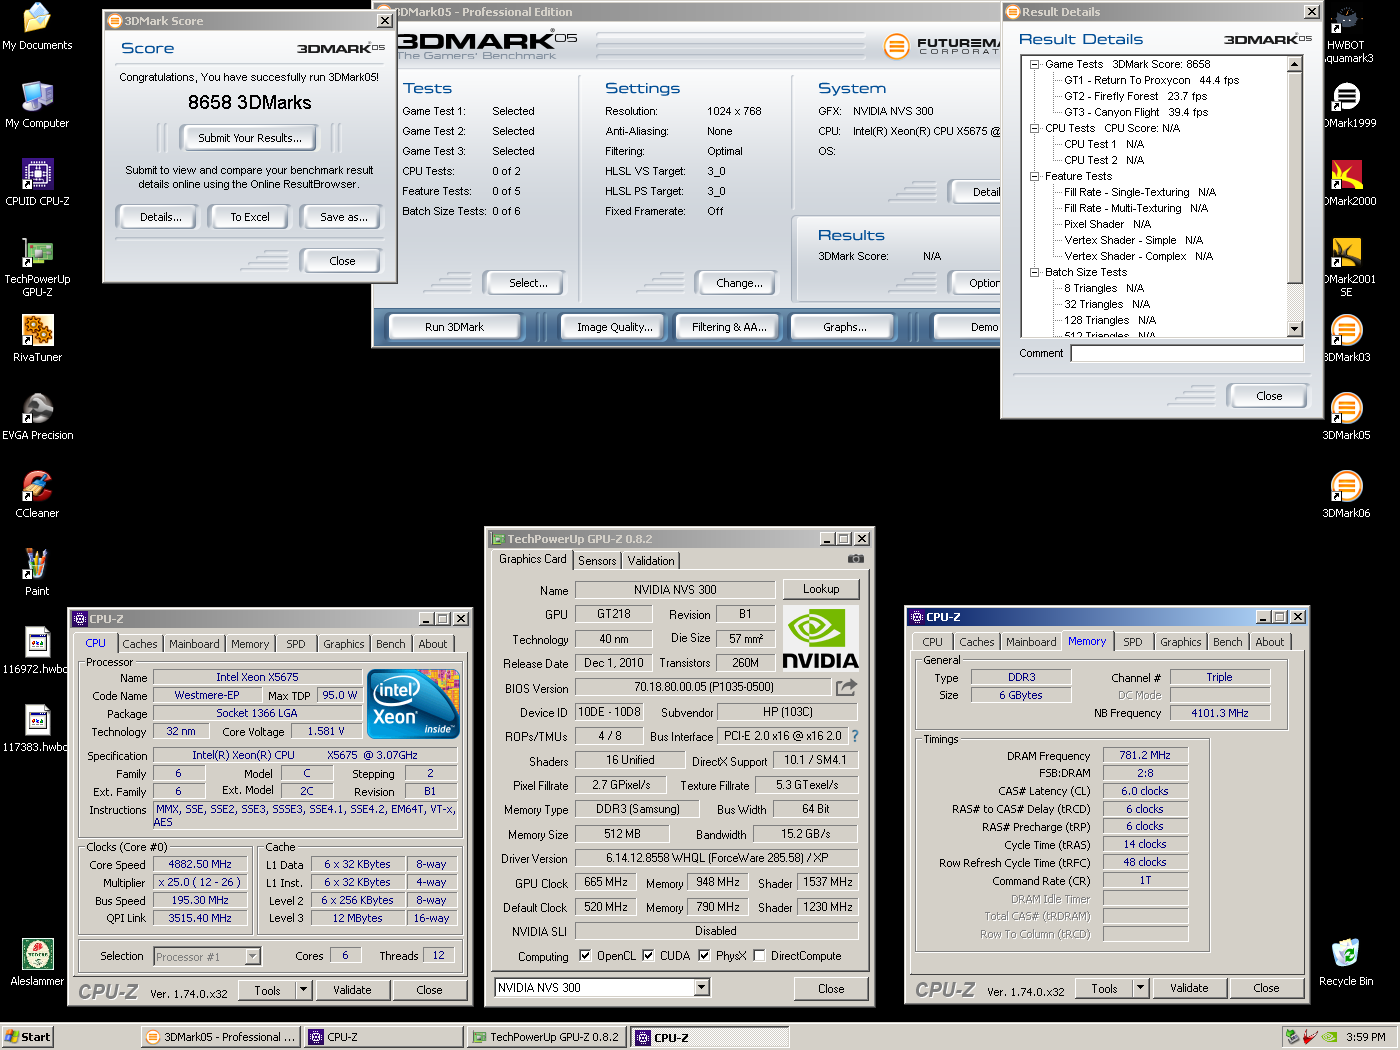
Task: Click the Run 3DMark button
Action: [x=454, y=327]
